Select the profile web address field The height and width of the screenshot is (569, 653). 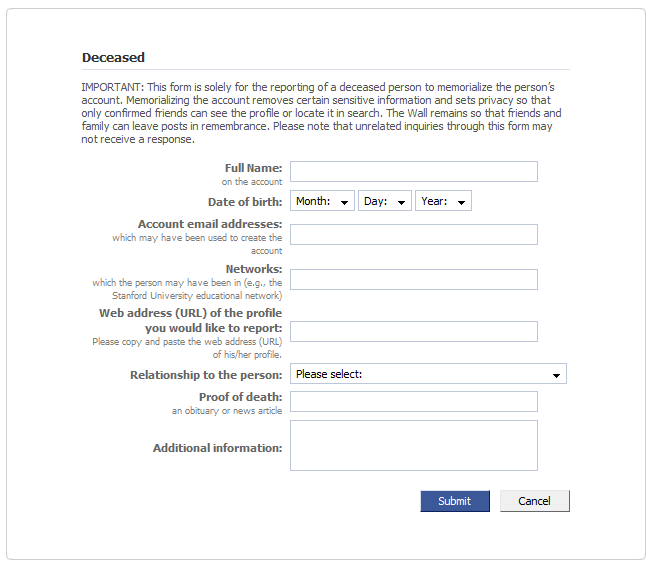[x=413, y=331]
